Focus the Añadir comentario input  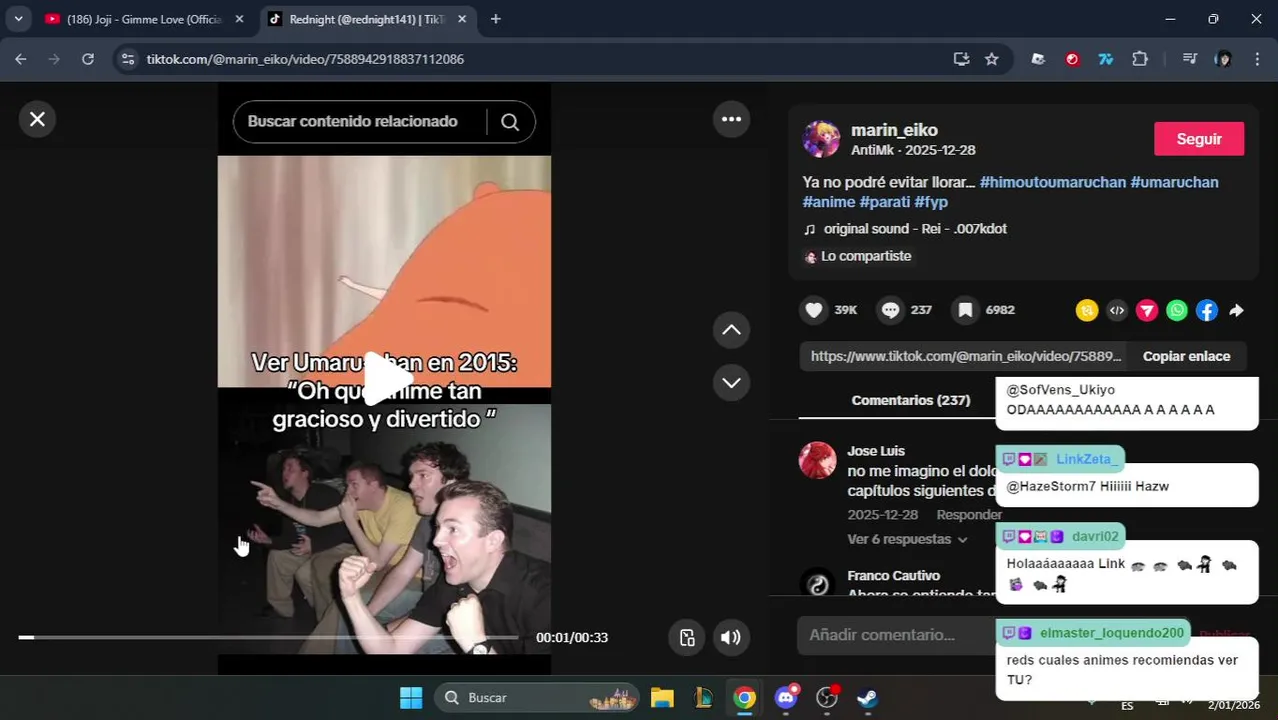[895, 635]
